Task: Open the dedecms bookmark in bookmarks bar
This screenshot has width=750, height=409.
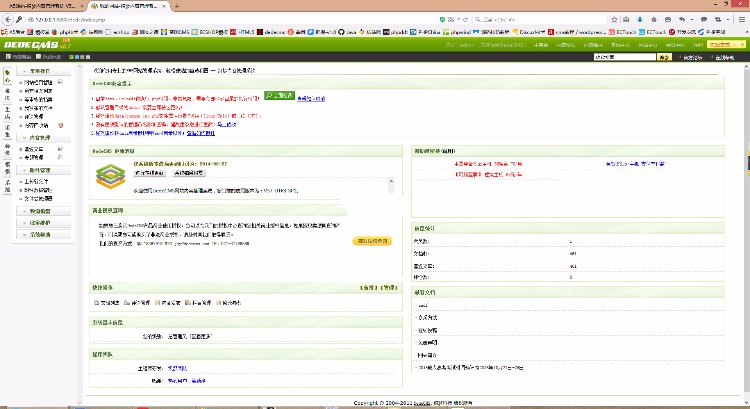Action: coord(271,32)
